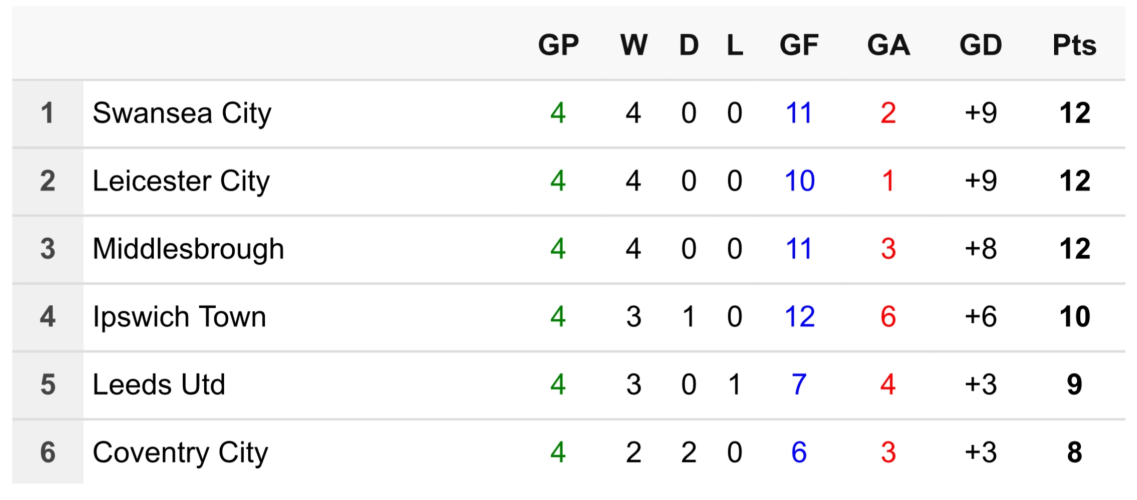Click the Swansea City team name
Screen dimensions: 1137x500
[x=181, y=113]
